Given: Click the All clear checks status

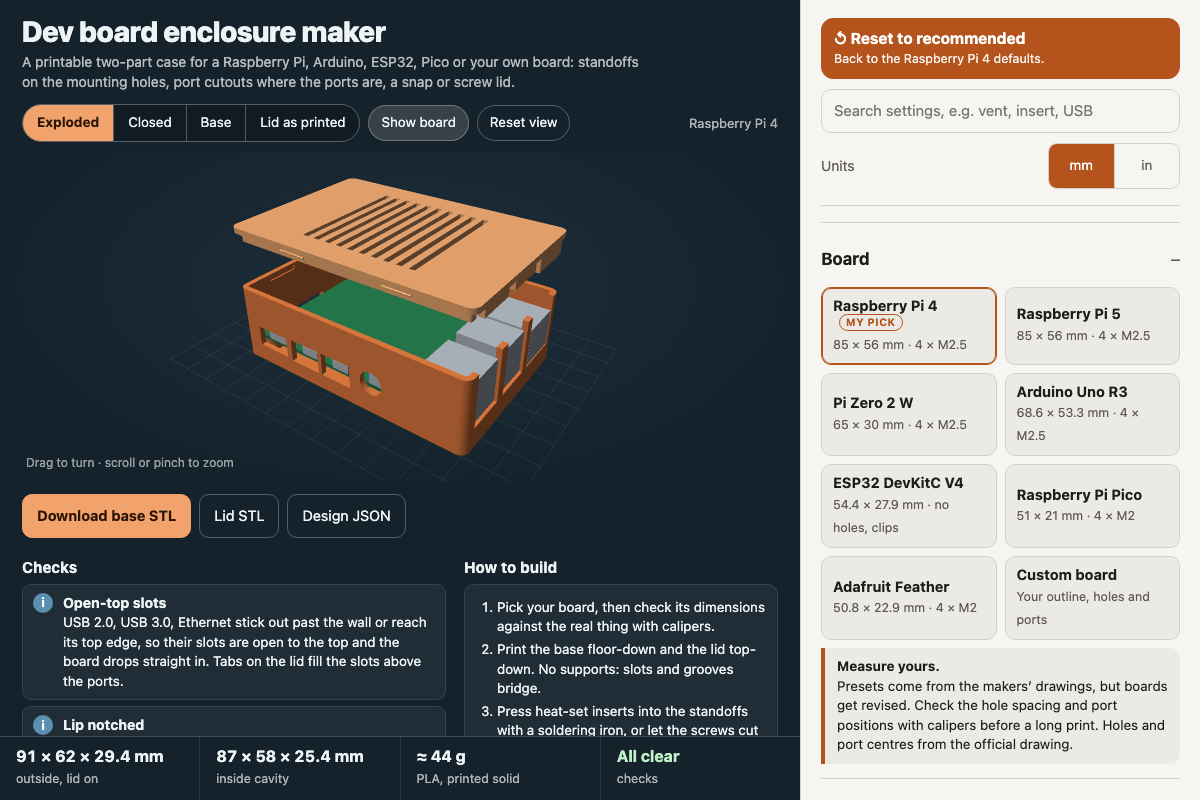Looking at the screenshot, I should click(x=648, y=756).
